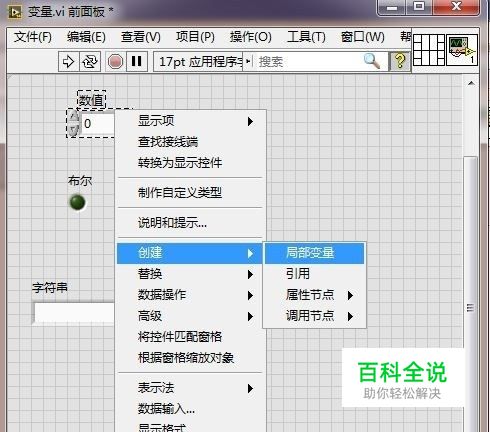Expand 调用节点 submenu

tap(315, 316)
